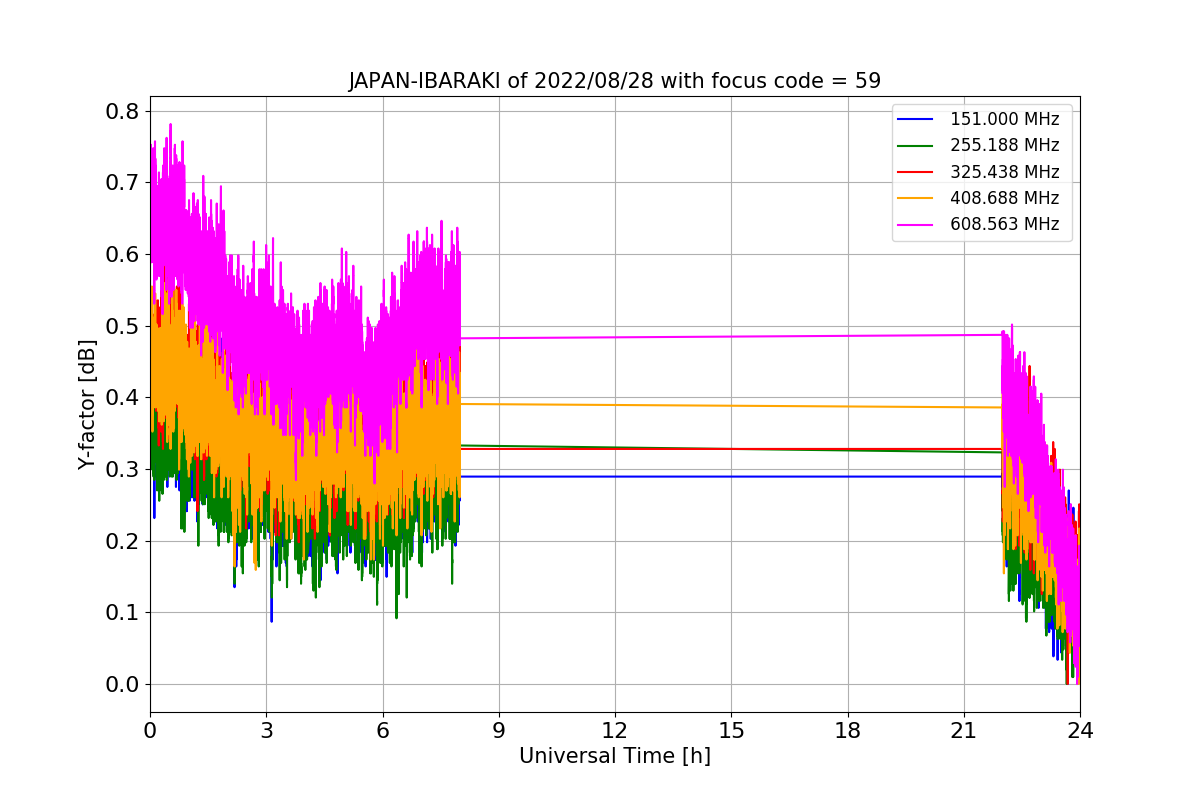Select the 151.000 MHz legend label
1200x800 pixels.
(1004, 119)
